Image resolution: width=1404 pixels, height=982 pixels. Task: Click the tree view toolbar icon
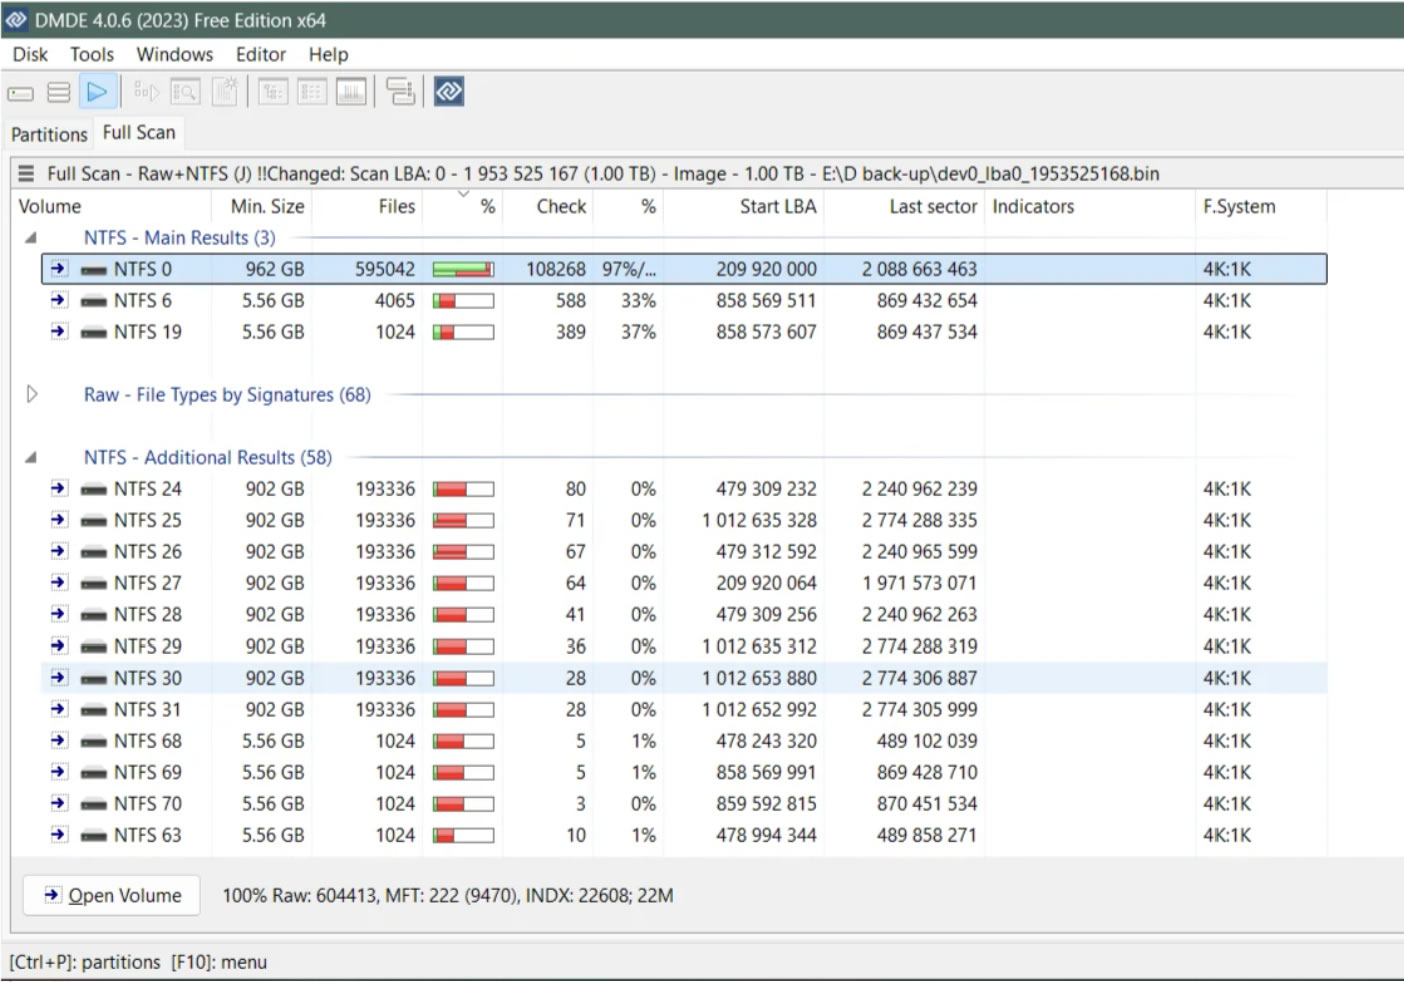[273, 92]
